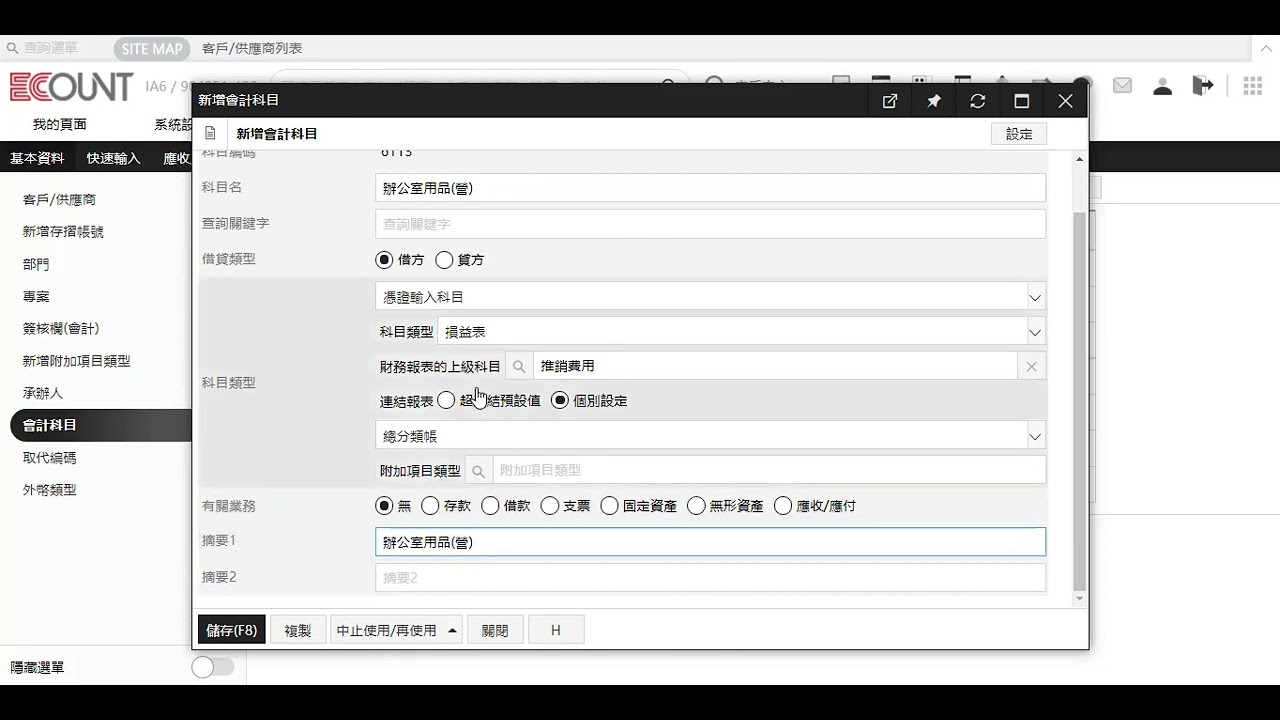1280x720 pixels.
Task: Click the 附加項目類型 input field
Action: [x=769, y=471]
